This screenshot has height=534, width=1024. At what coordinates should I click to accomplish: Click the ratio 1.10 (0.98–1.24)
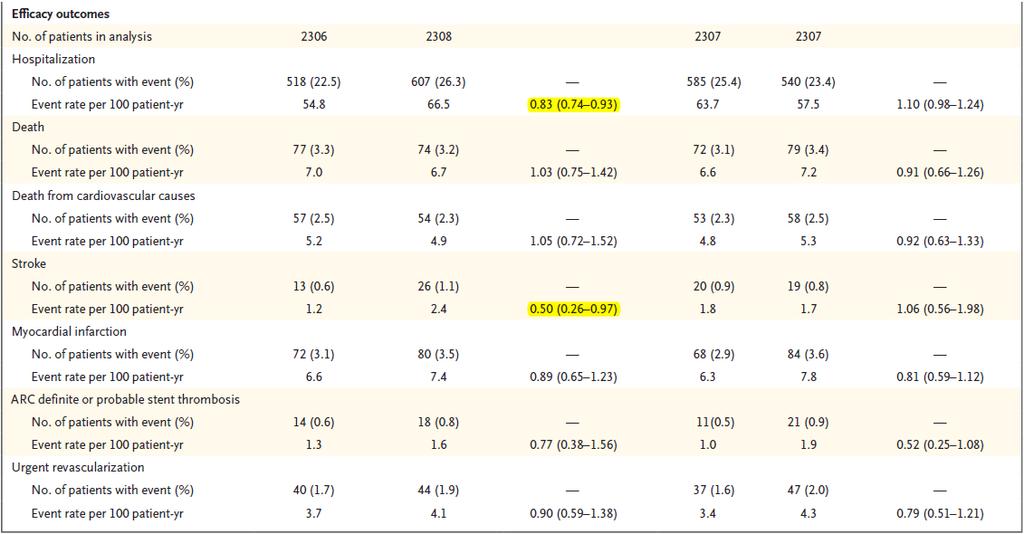point(940,104)
